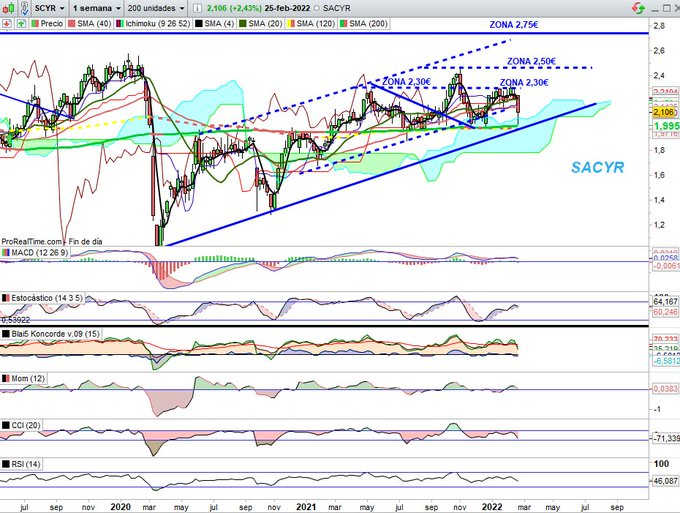The width and height of the screenshot is (680, 513).
Task: Click the 46,087 RSI value label
Action: pyautogui.click(x=666, y=480)
